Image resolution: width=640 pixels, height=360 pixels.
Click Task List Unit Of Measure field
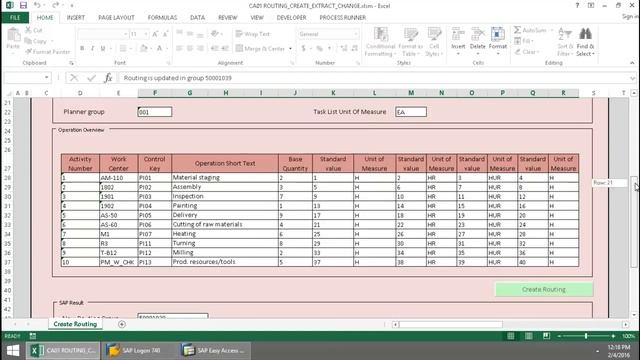tap(411, 112)
